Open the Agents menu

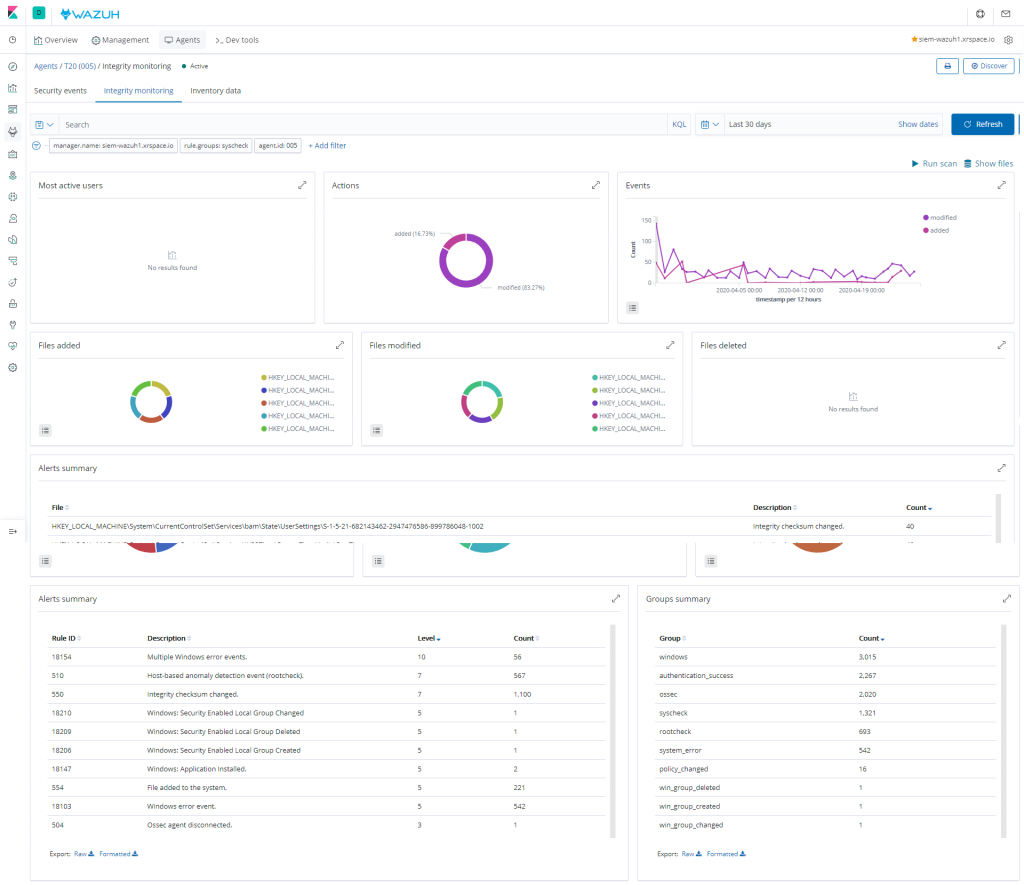tap(182, 40)
